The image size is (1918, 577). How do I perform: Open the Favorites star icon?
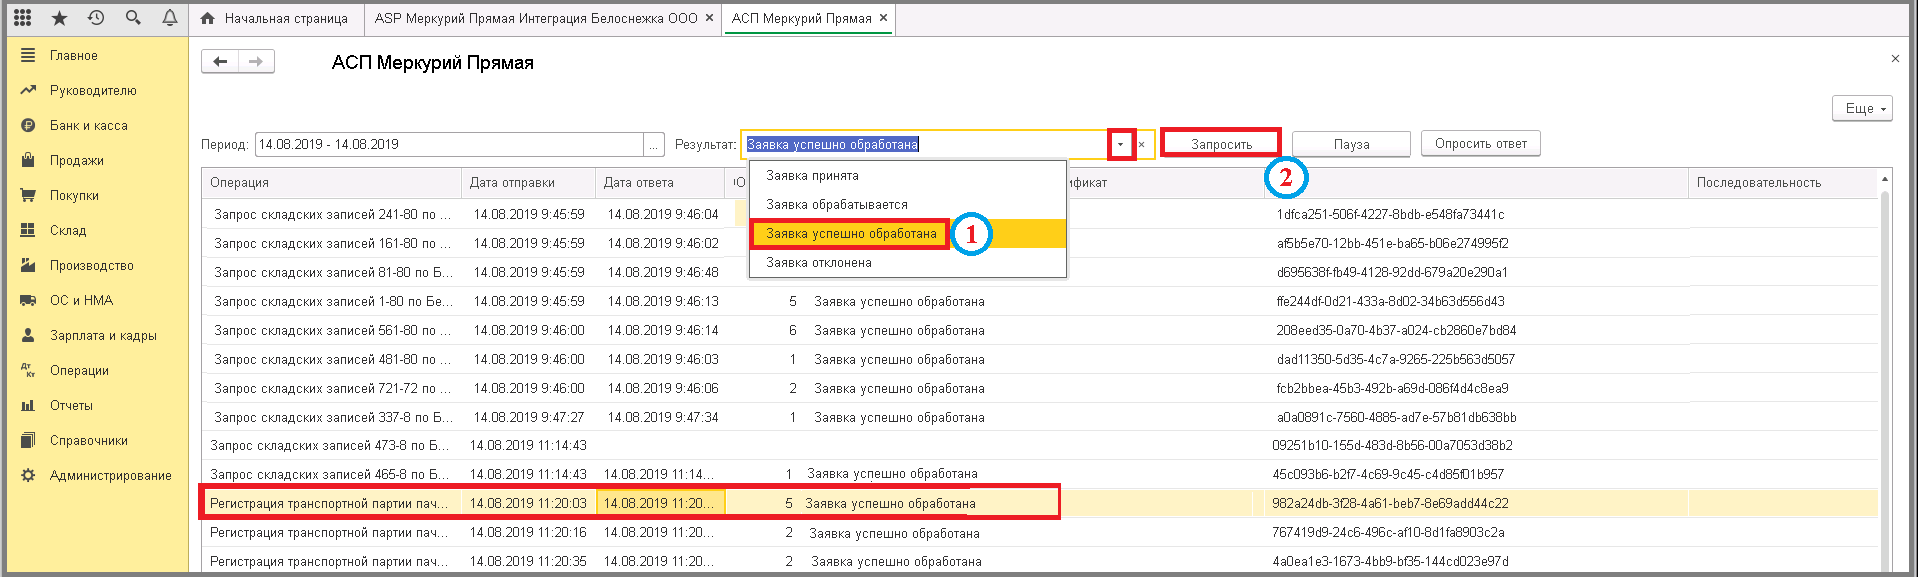coord(59,18)
